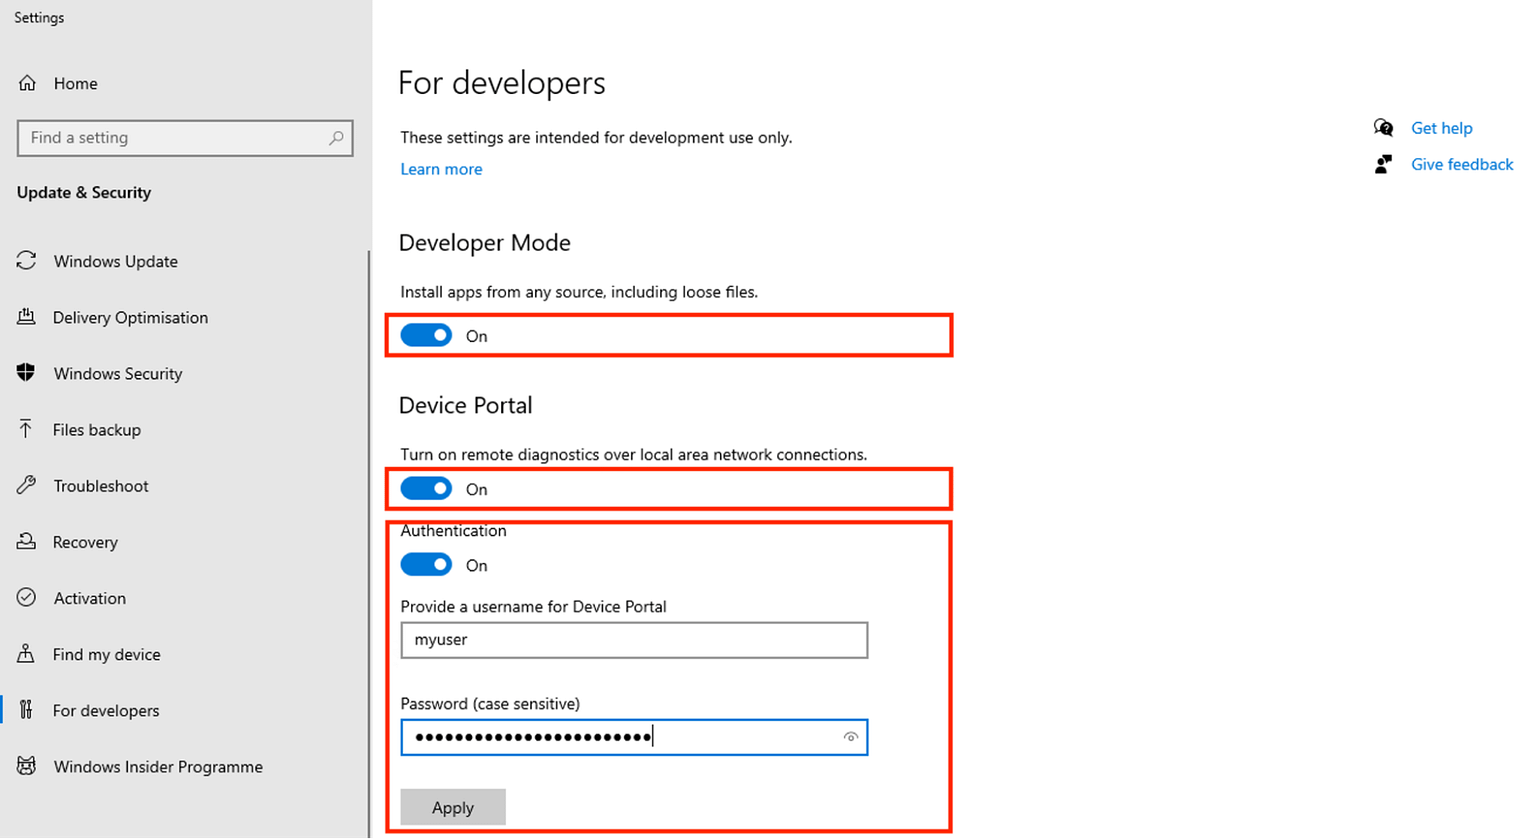Switch to the Windows Insider Programme page
Screen dimensions: 1536x839
[157, 766]
